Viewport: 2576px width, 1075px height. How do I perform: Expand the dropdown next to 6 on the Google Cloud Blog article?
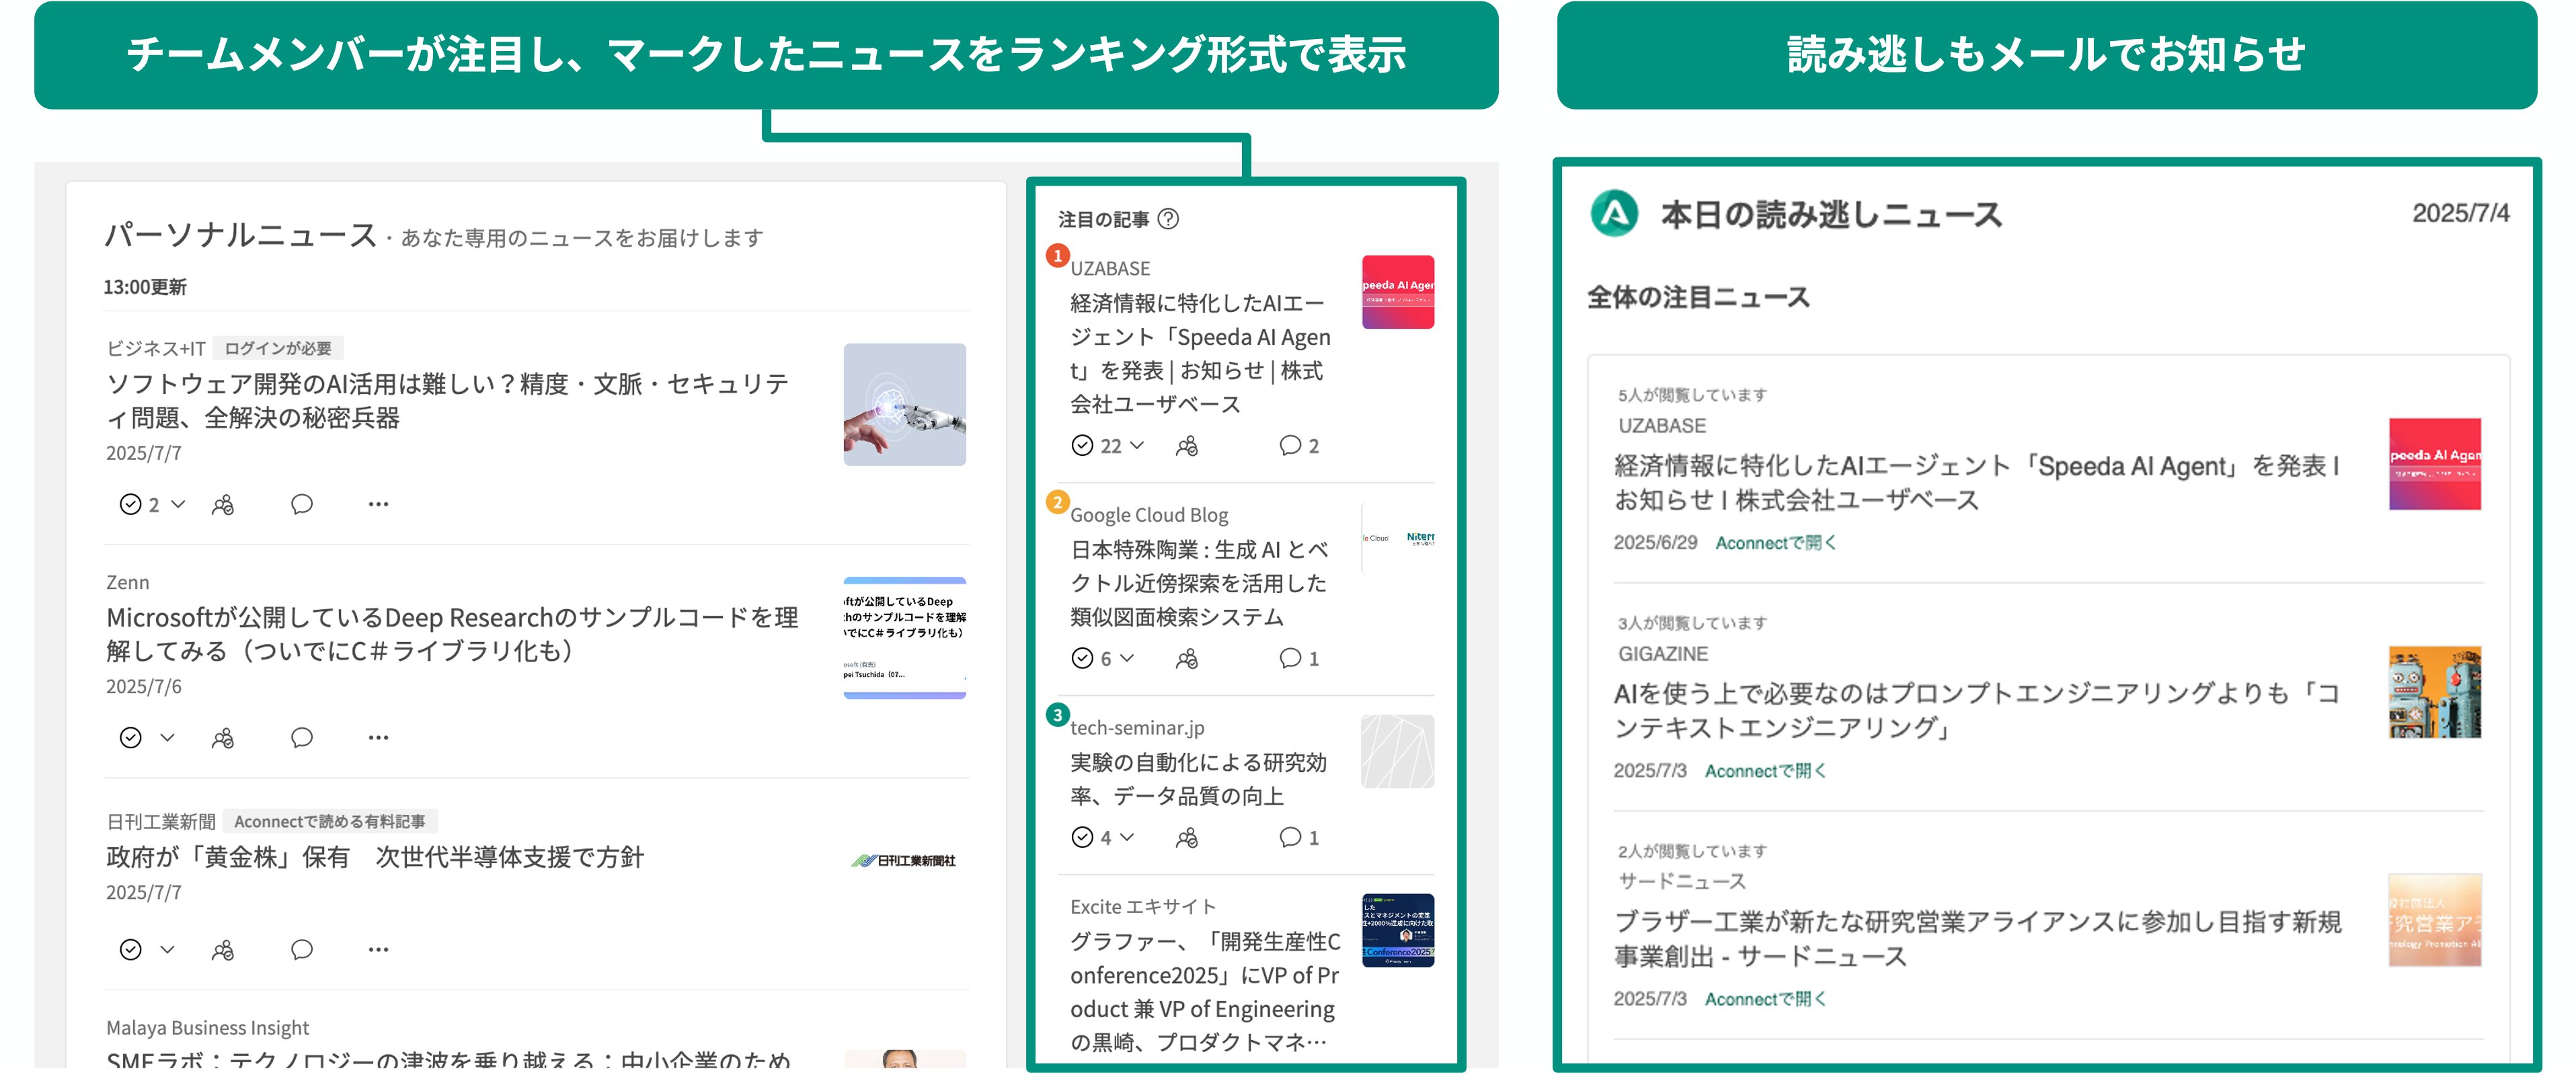1127,657
